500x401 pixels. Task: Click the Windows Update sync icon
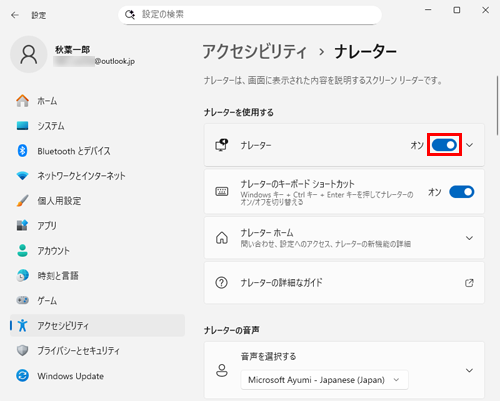(x=22, y=376)
